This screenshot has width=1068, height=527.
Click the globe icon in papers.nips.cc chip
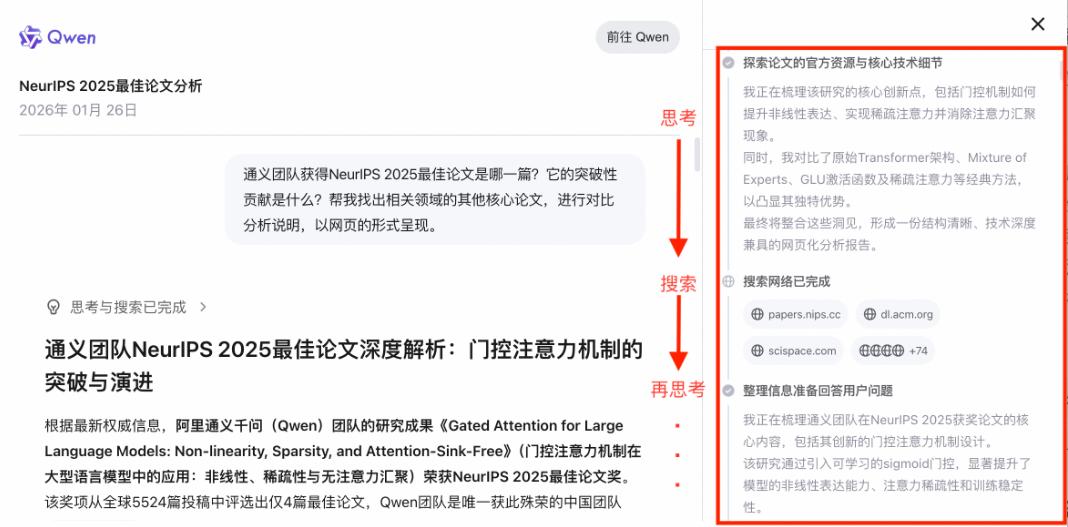757,315
